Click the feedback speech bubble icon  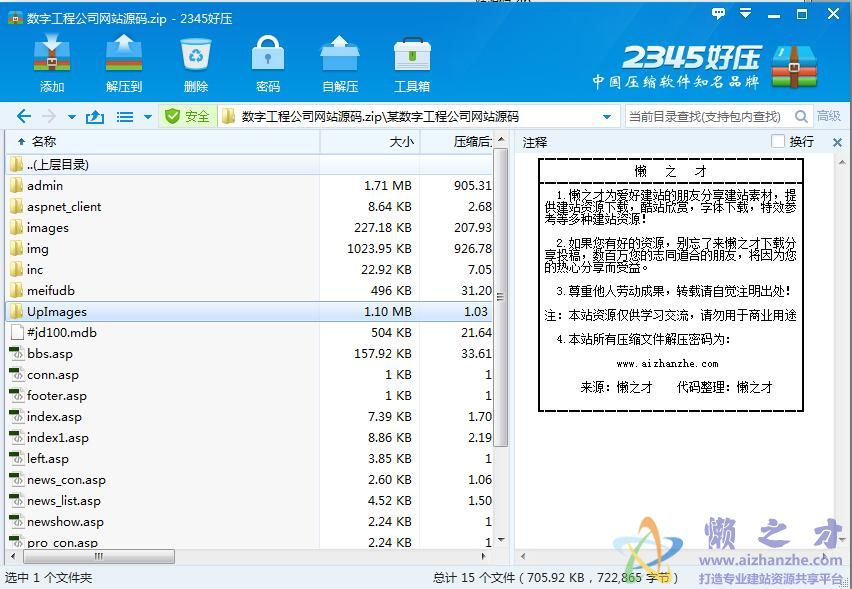pyautogui.click(x=718, y=14)
